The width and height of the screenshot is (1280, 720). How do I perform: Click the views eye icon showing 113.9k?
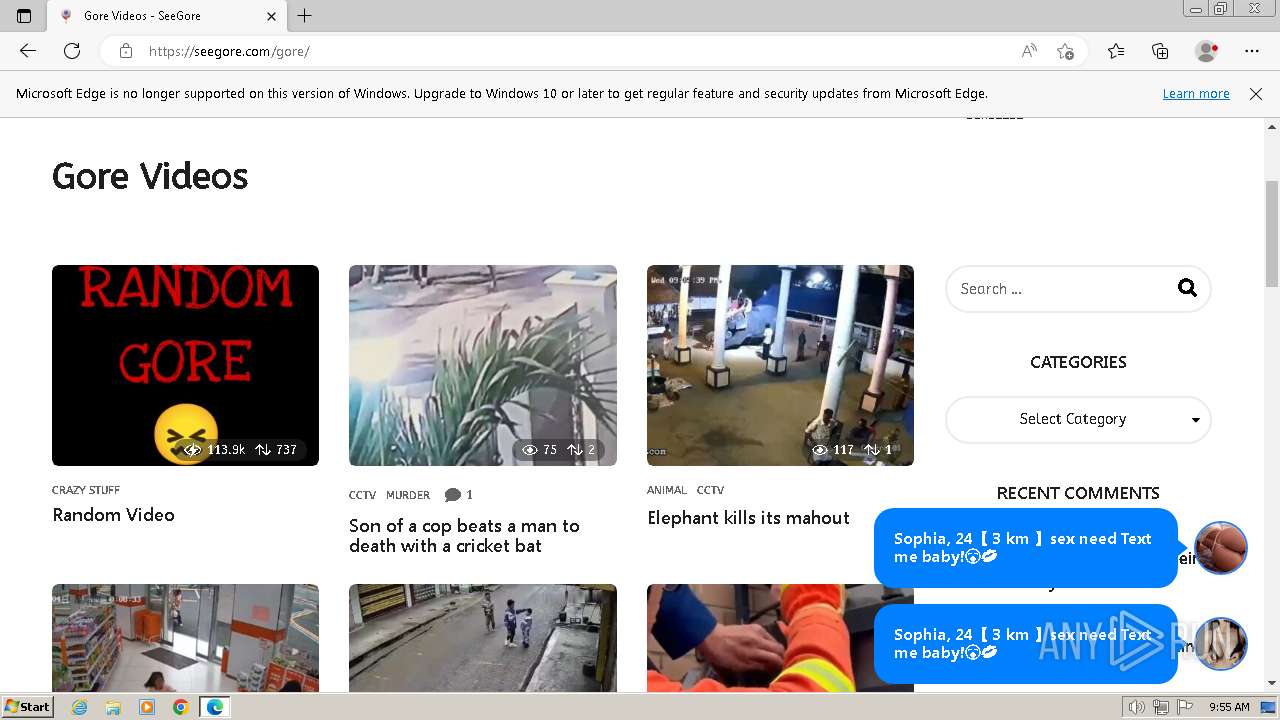coord(192,450)
